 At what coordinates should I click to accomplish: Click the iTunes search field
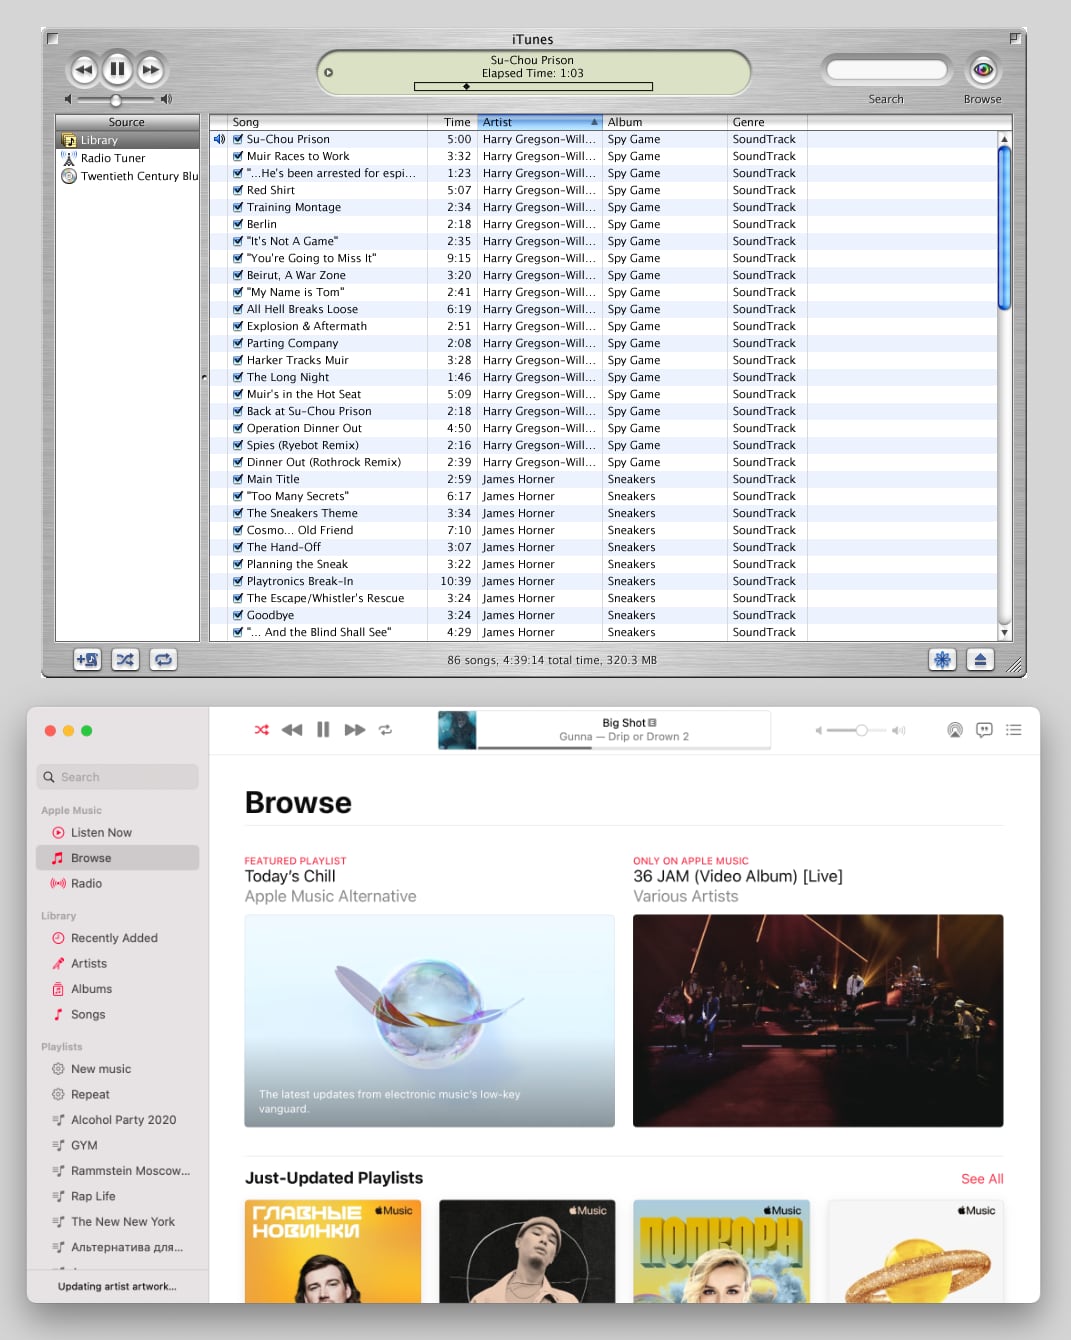coord(886,69)
